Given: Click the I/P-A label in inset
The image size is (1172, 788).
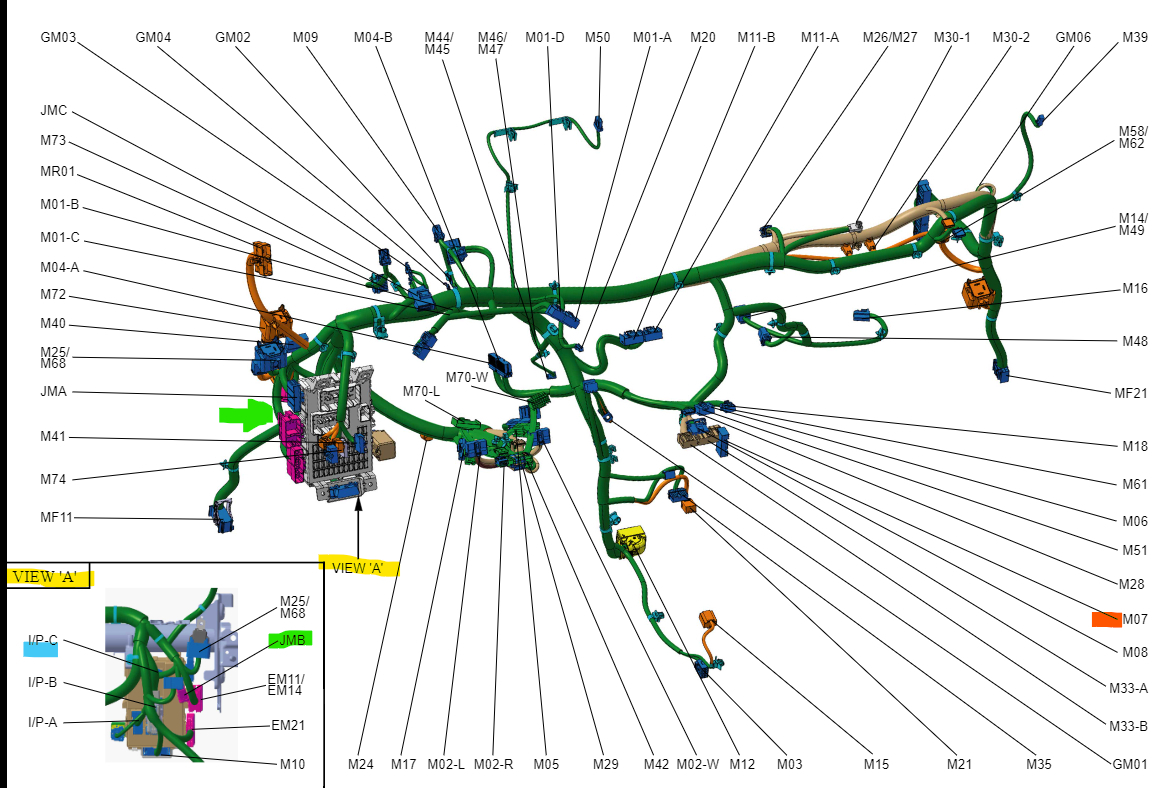Looking at the screenshot, I should [43, 722].
